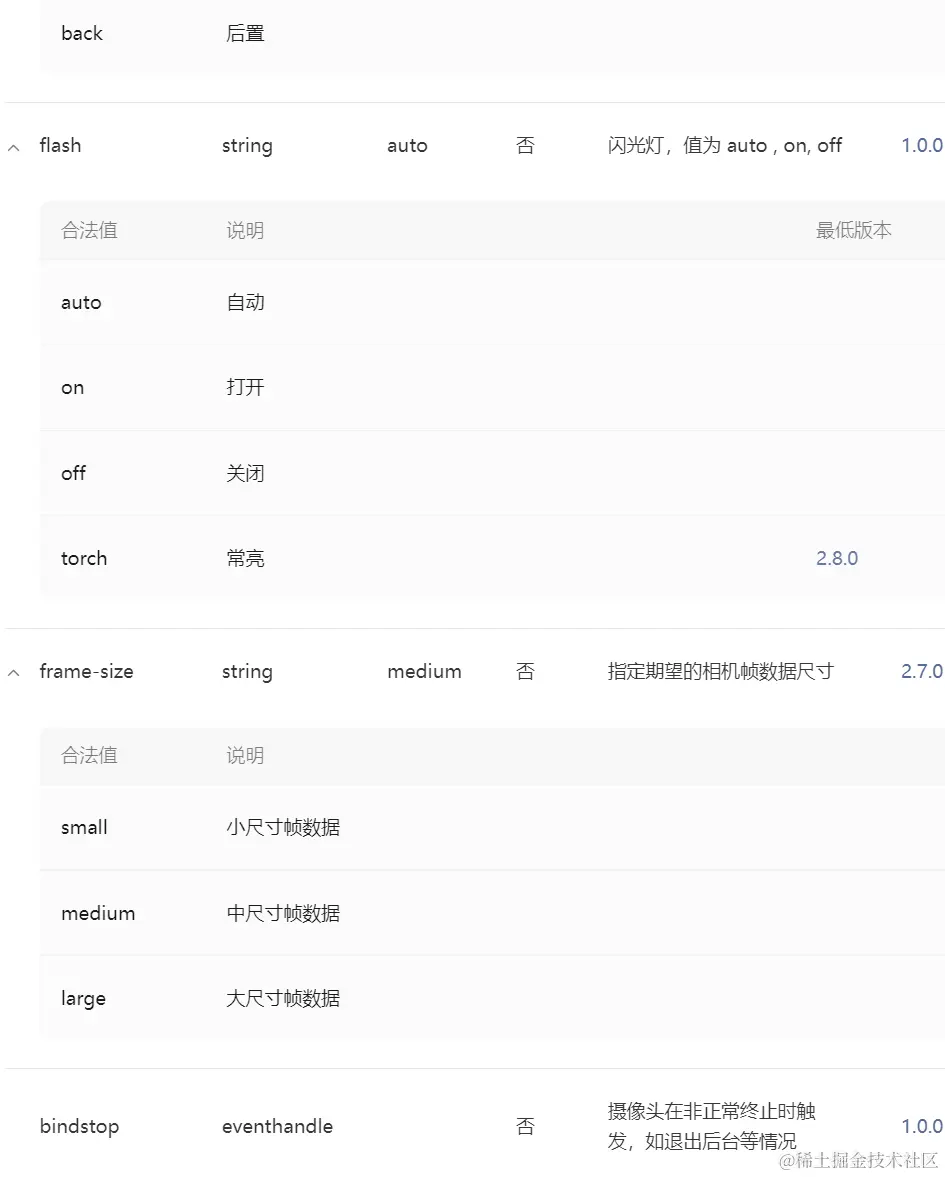The width and height of the screenshot is (945, 1177).
Task: Select the 'large' legal value cell
Action: pyautogui.click(x=83, y=999)
